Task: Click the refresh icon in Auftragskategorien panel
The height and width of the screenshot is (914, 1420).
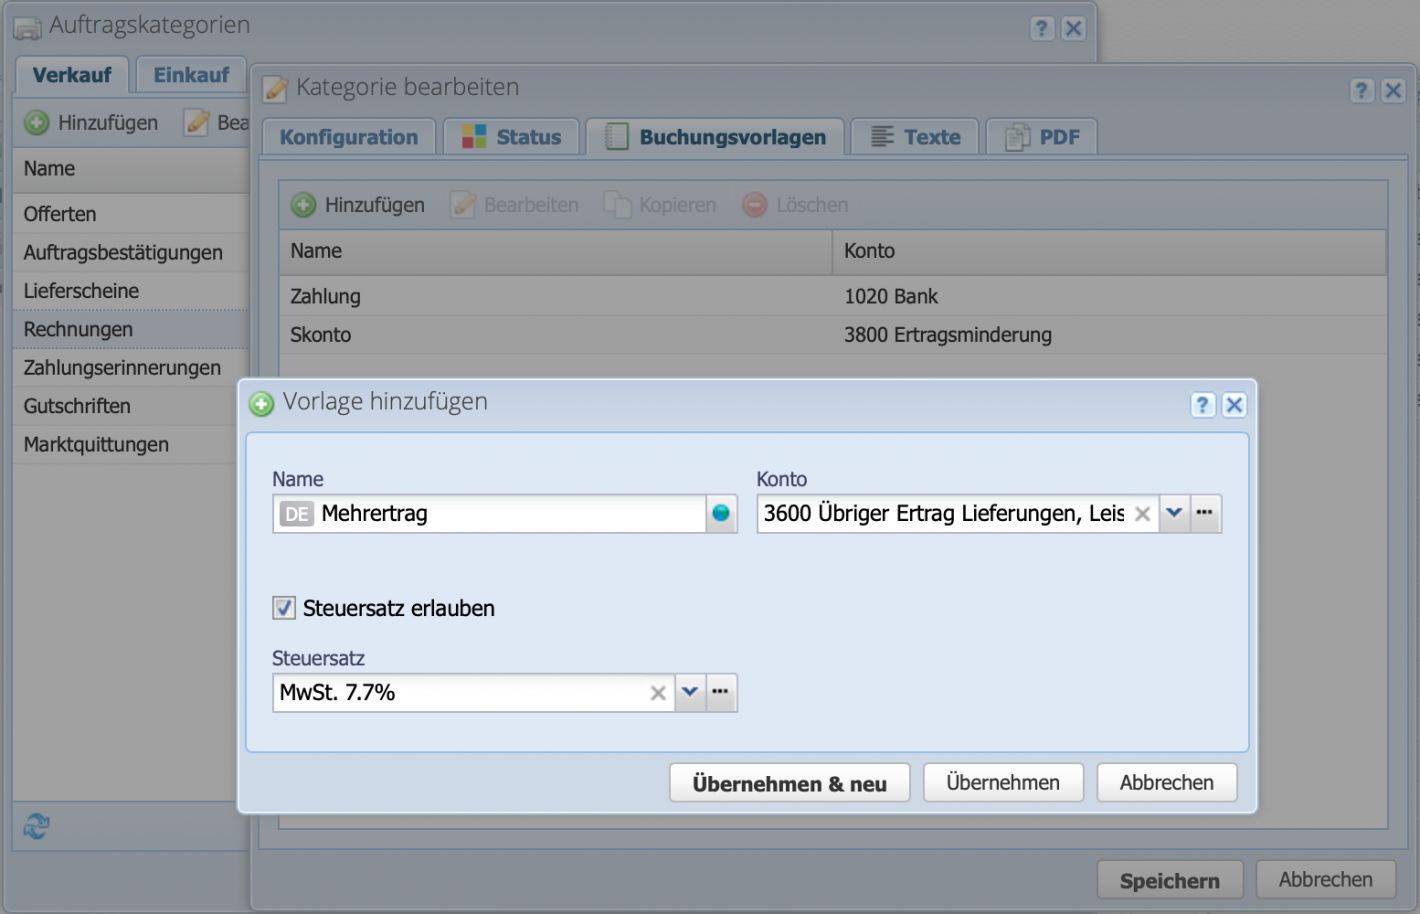Action: pyautogui.click(x=36, y=827)
